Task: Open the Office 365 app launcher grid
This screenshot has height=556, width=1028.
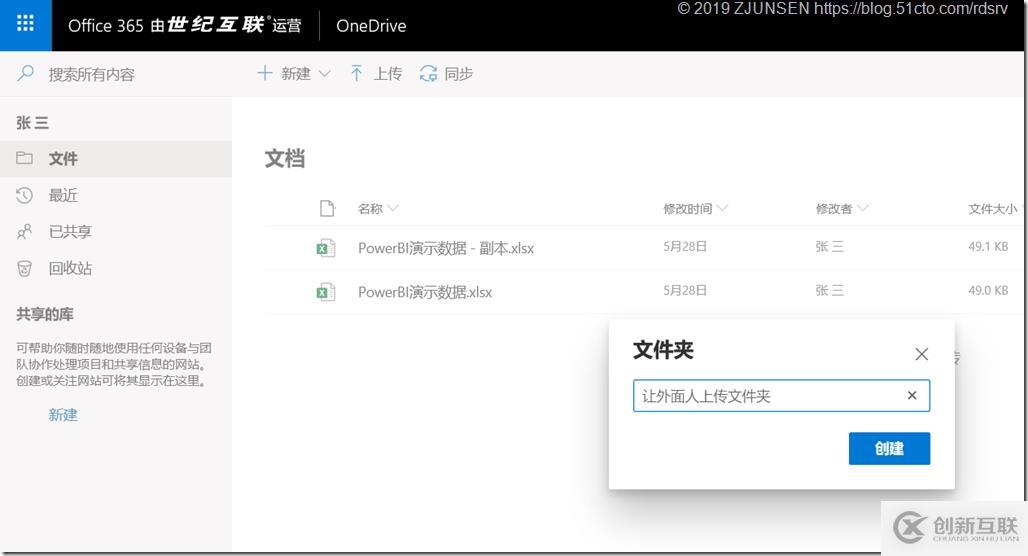Action: coord(26,25)
